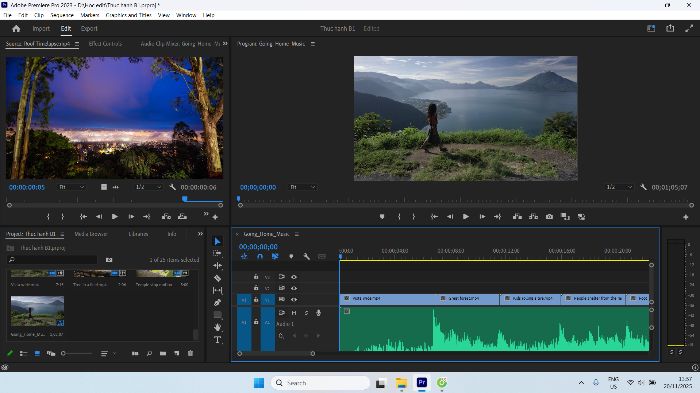Open Source monitor zoom level Fit dropdown
The width and height of the screenshot is (700, 393).
72,187
